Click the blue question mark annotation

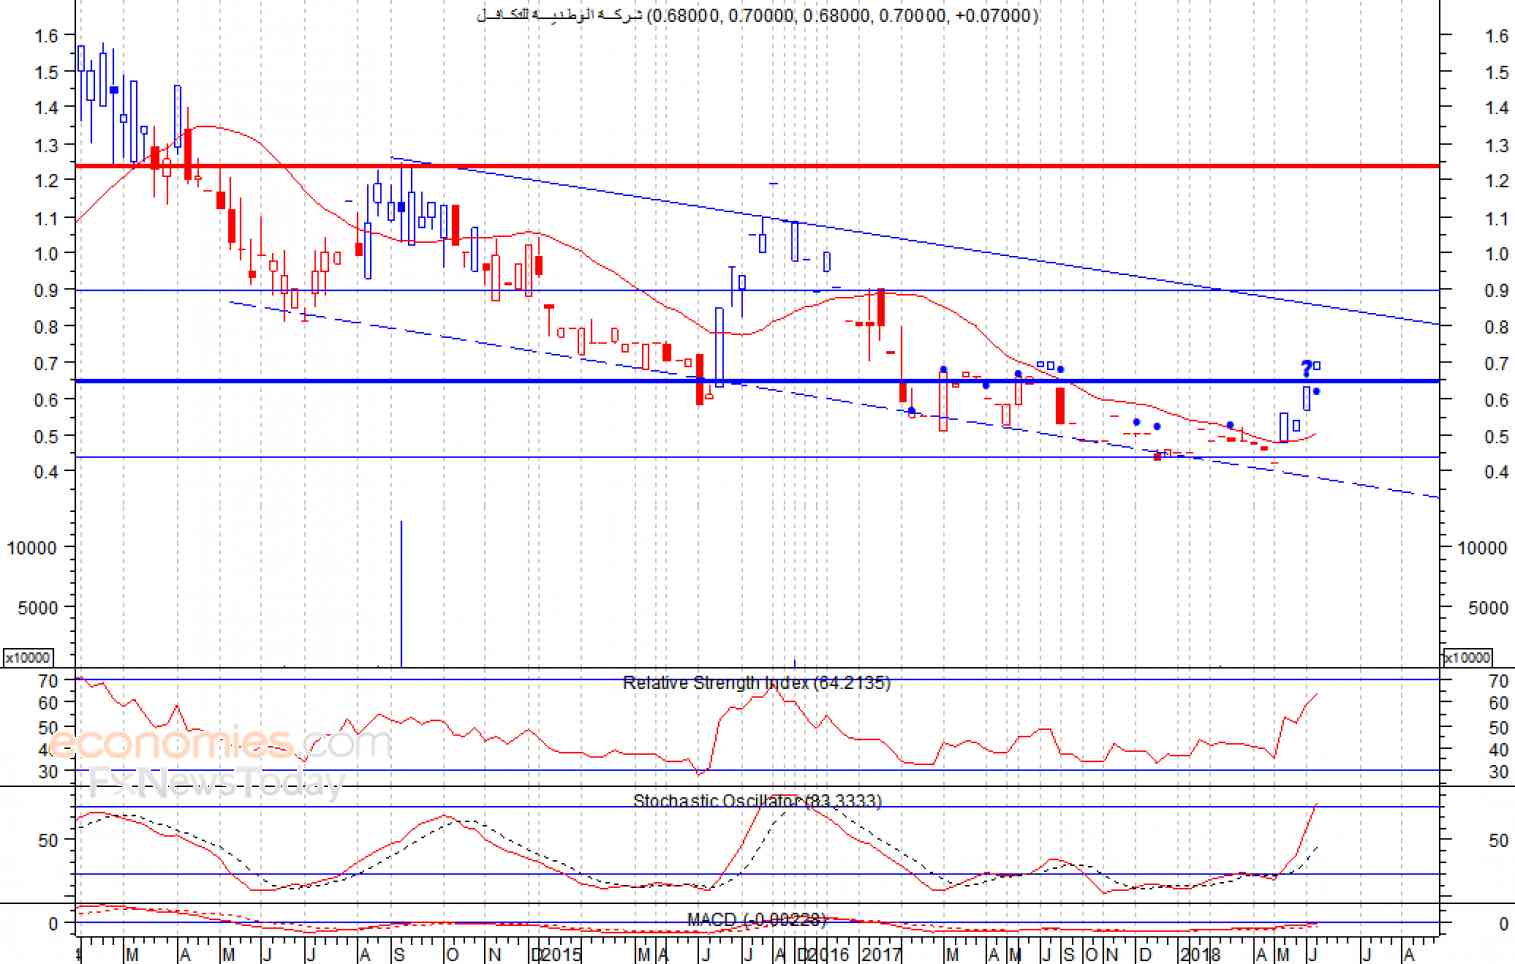point(1305,369)
